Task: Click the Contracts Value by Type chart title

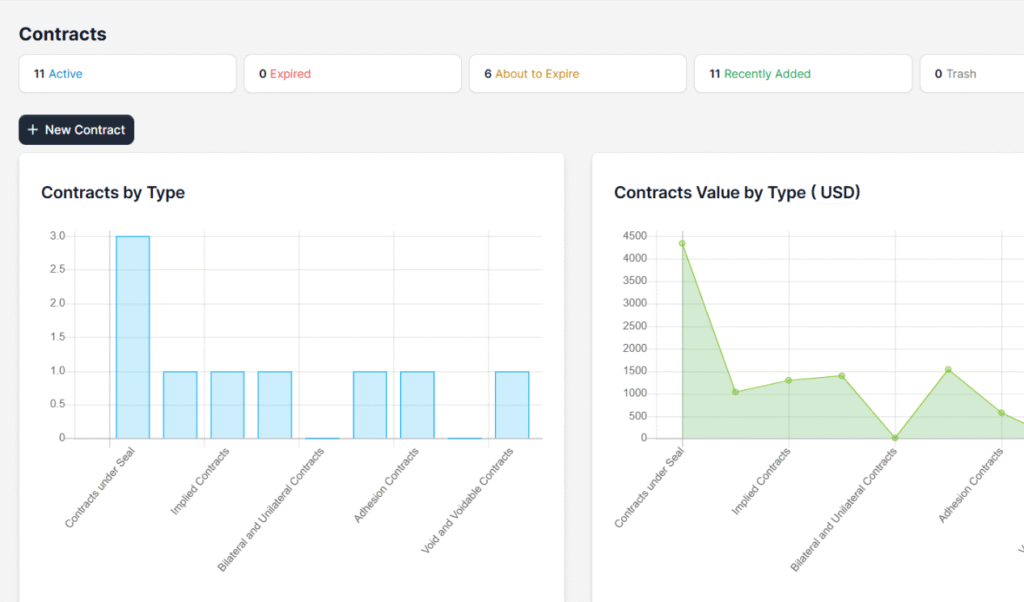Action: (737, 193)
